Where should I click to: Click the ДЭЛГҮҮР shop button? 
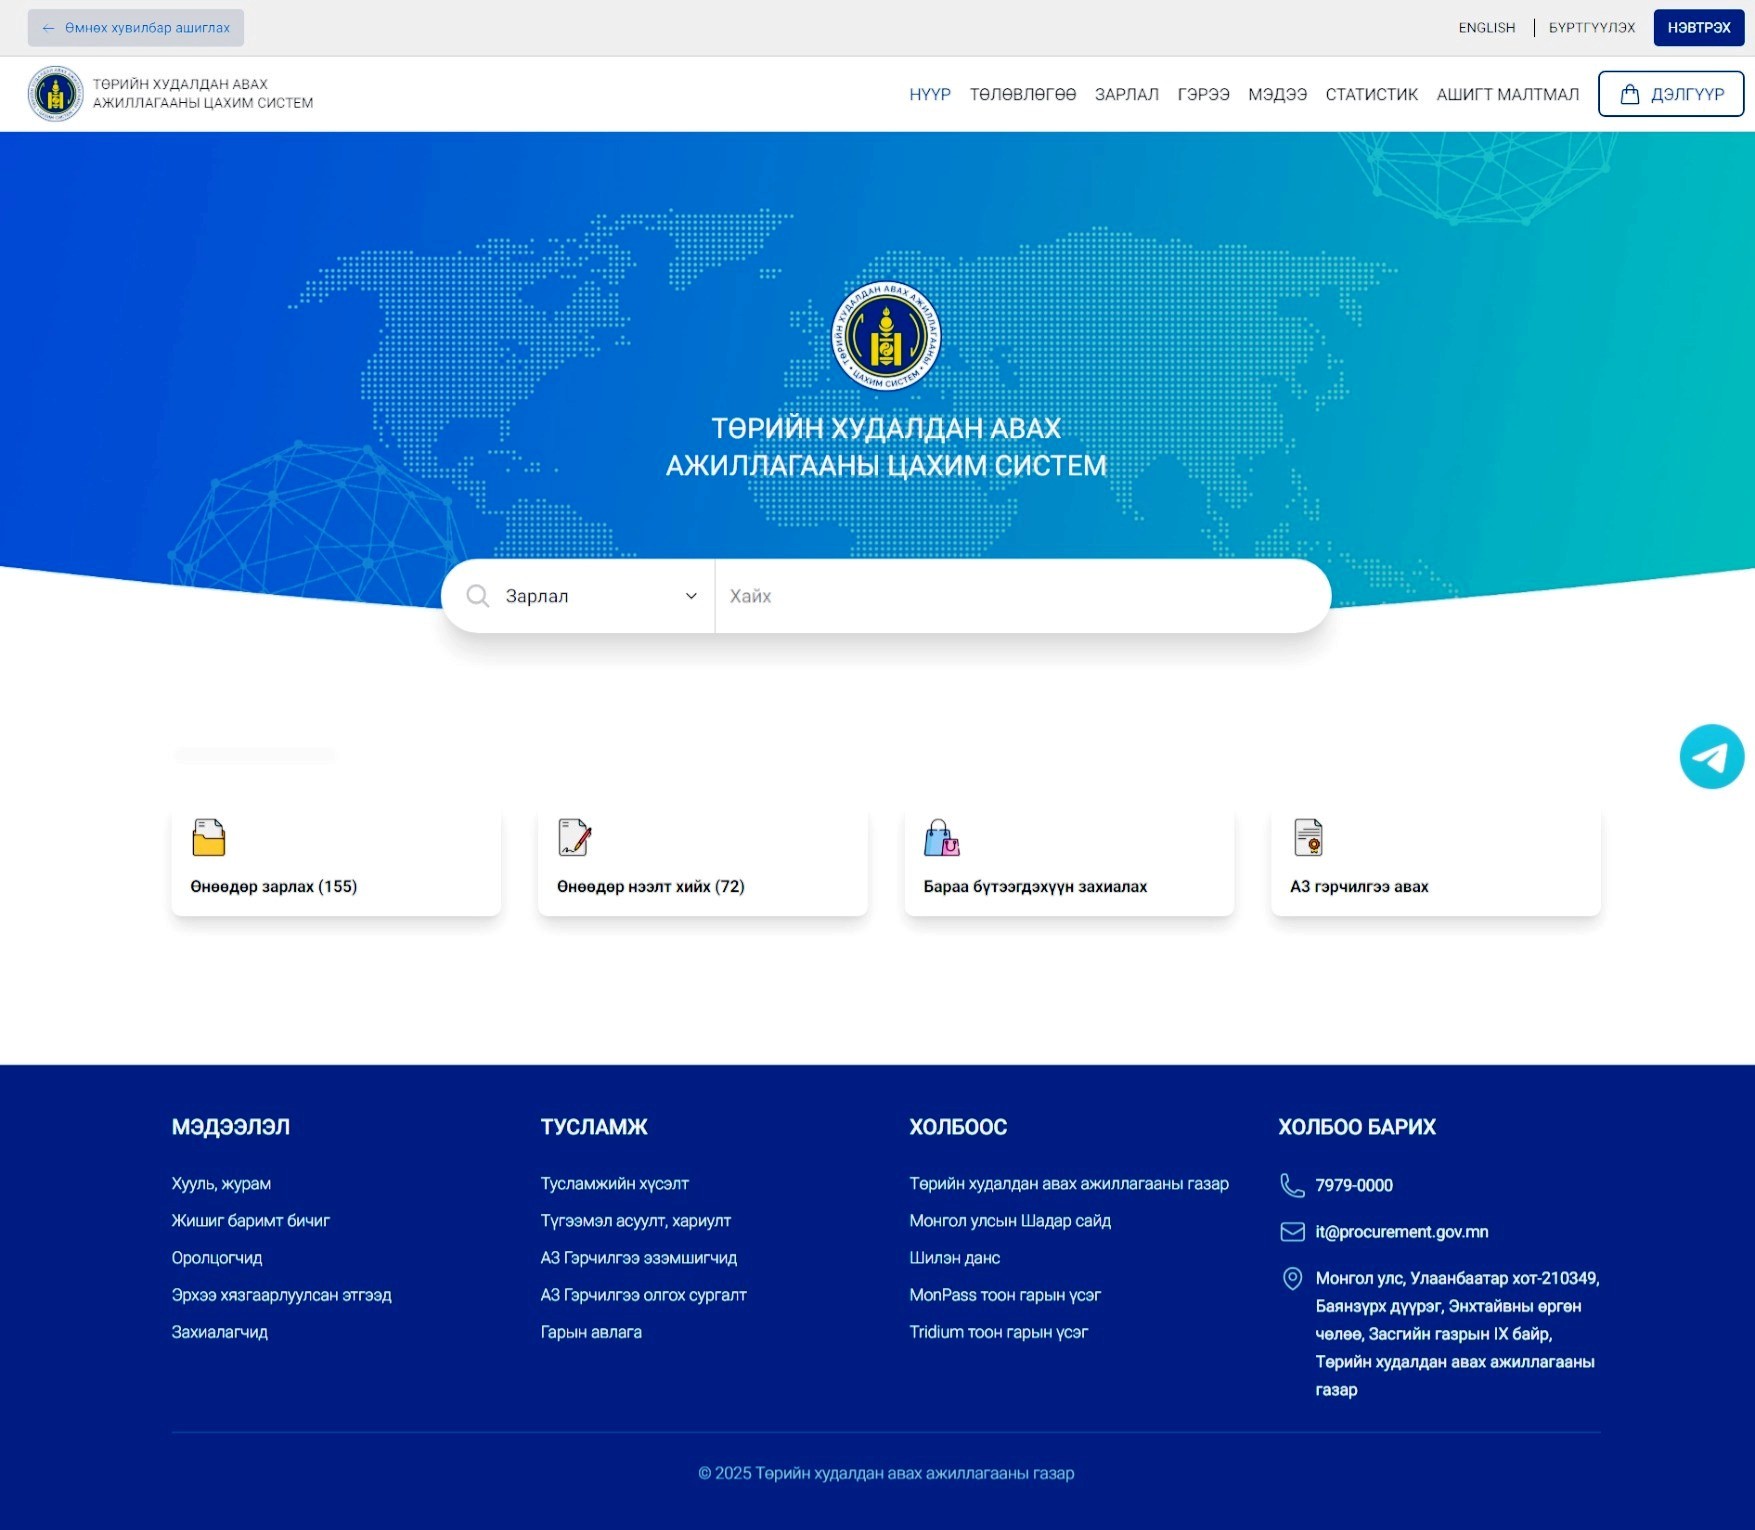[x=1671, y=94]
